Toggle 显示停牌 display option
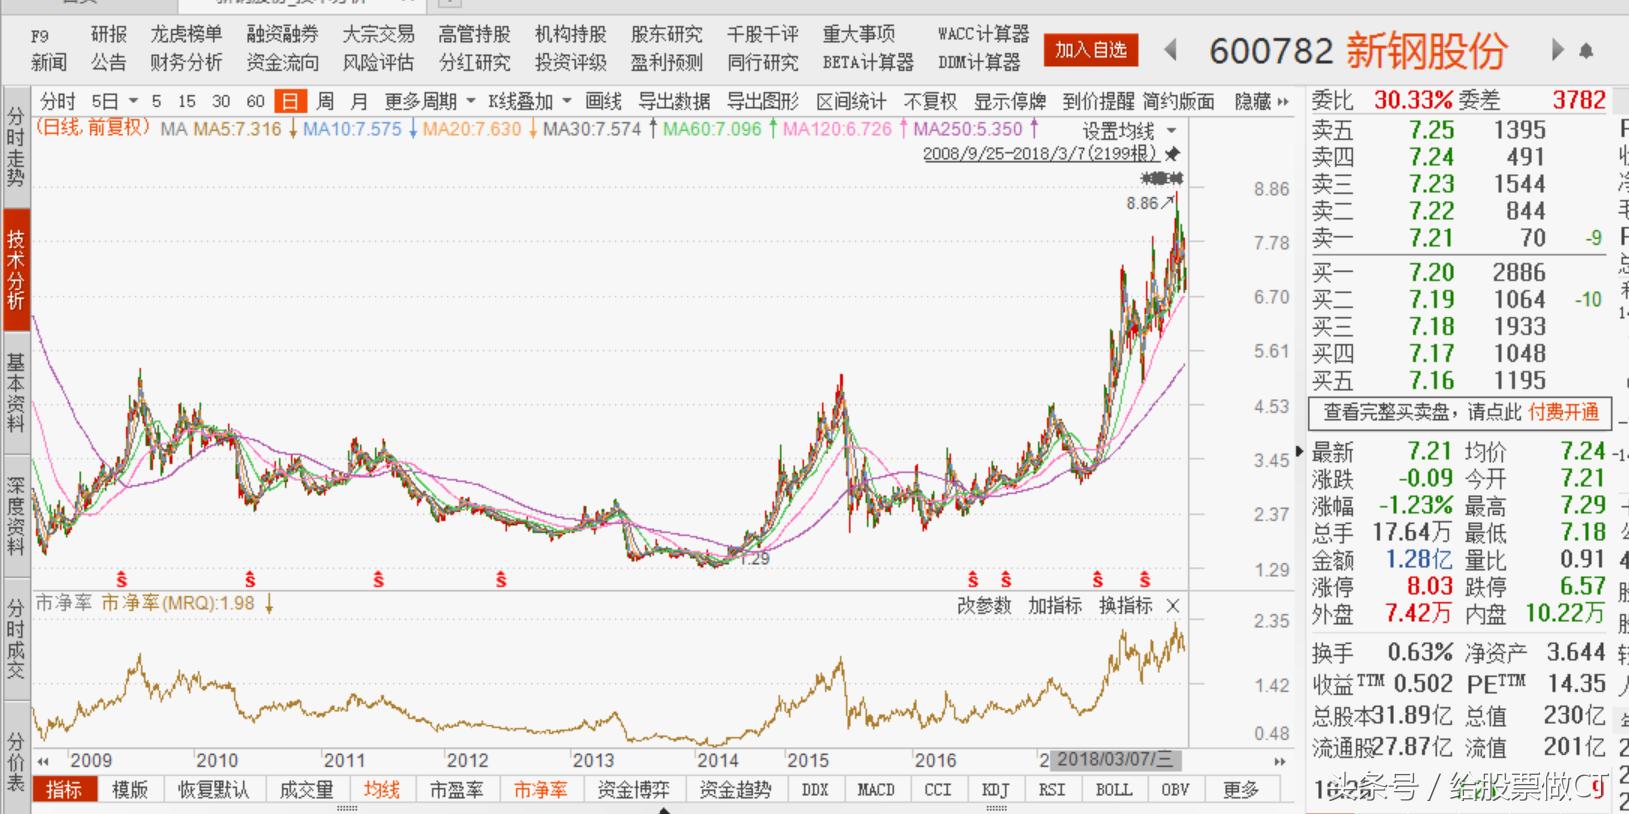The image size is (1629, 814). [1010, 102]
